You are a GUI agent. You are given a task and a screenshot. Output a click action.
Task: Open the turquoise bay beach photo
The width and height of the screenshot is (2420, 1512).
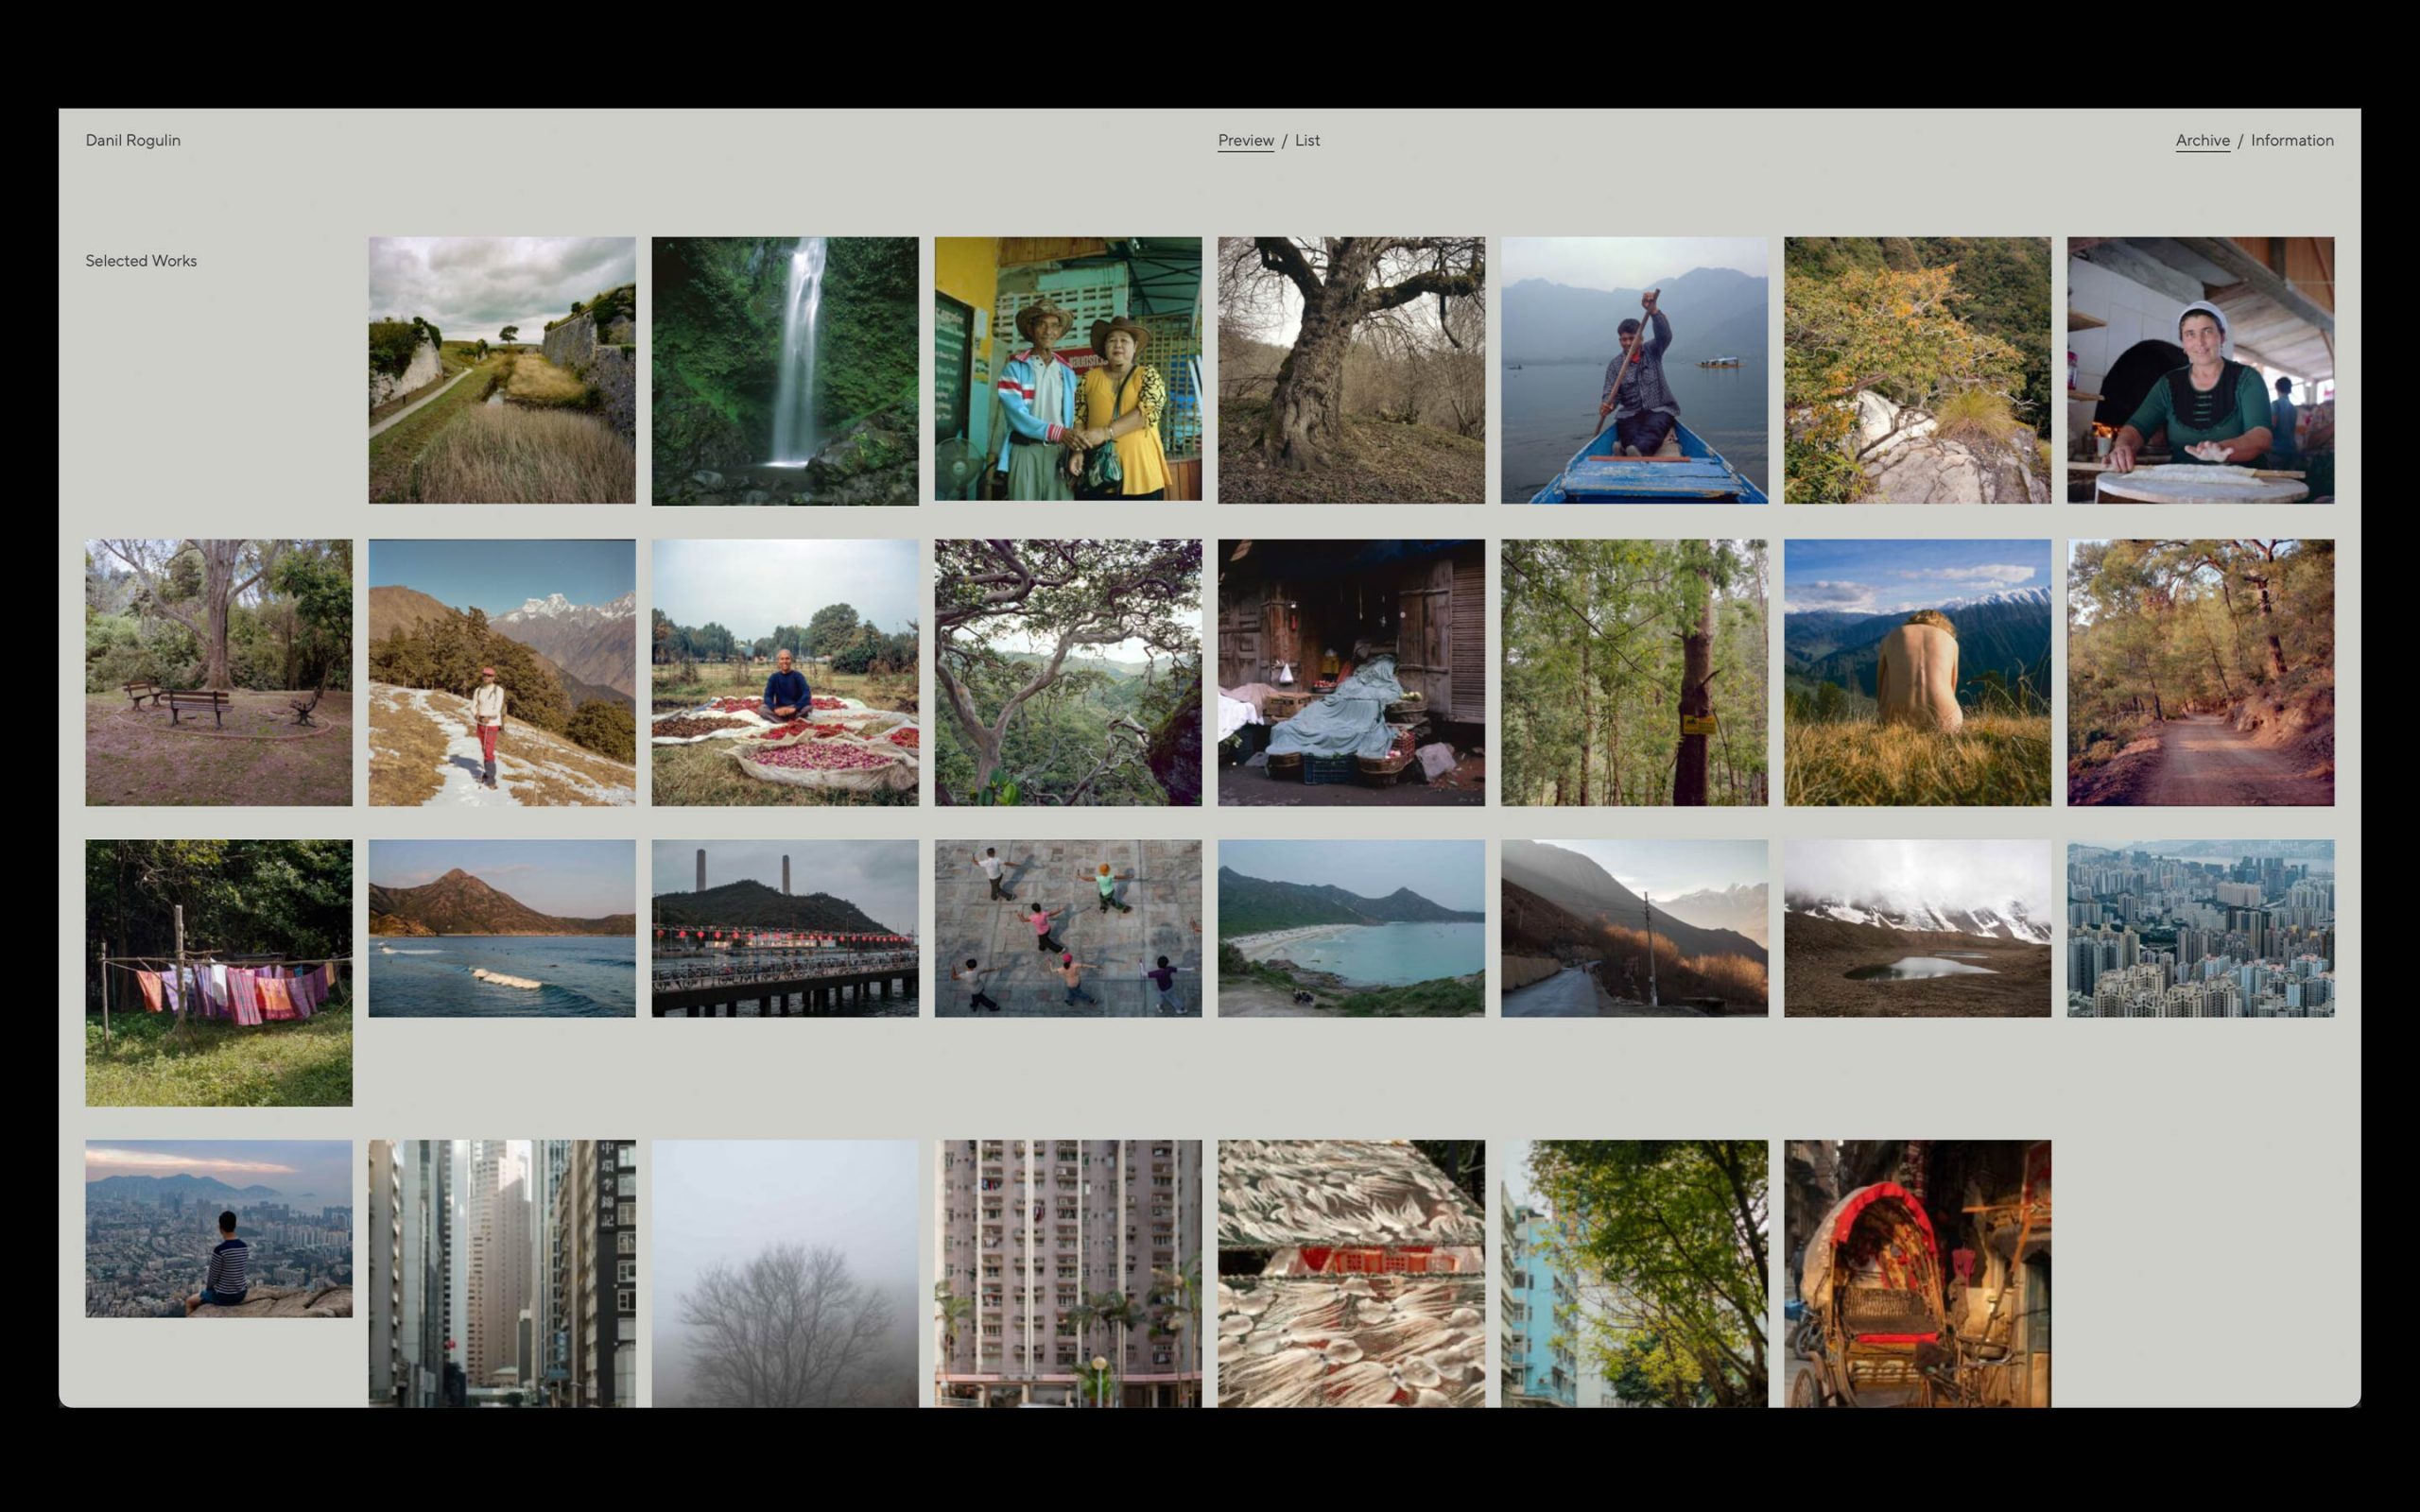[x=1351, y=928]
